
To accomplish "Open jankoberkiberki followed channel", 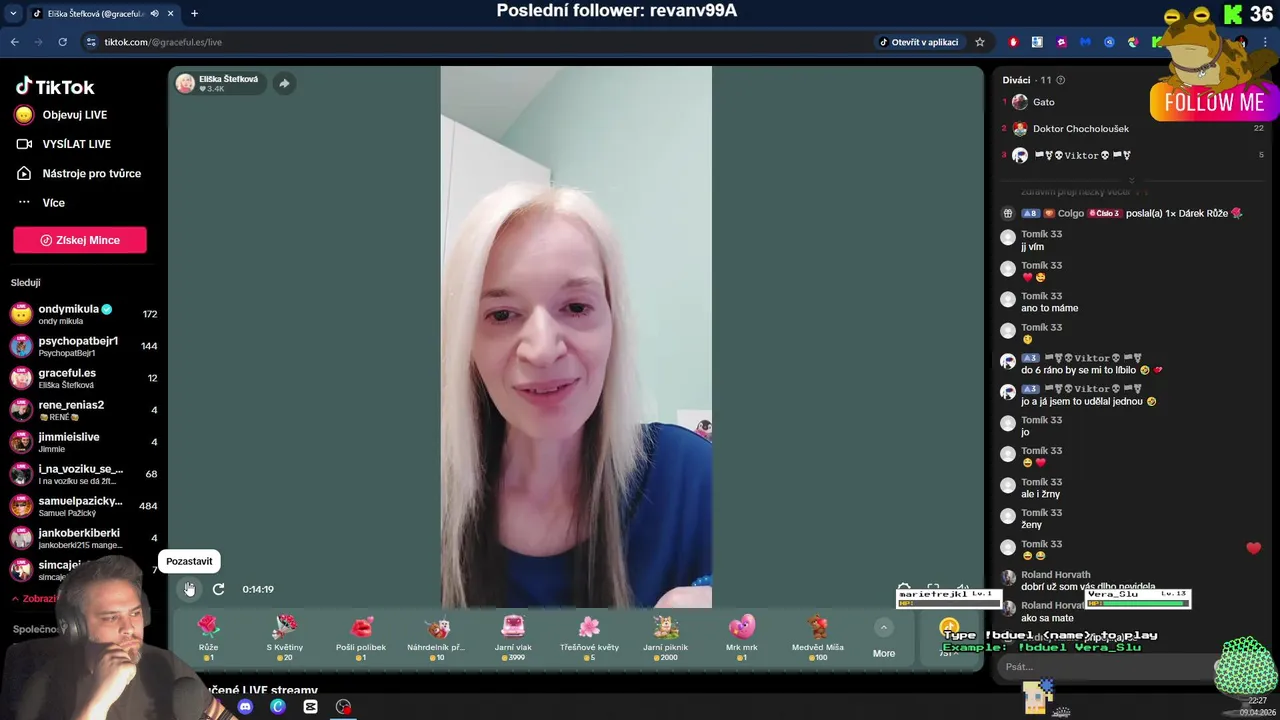I will pos(84,538).
